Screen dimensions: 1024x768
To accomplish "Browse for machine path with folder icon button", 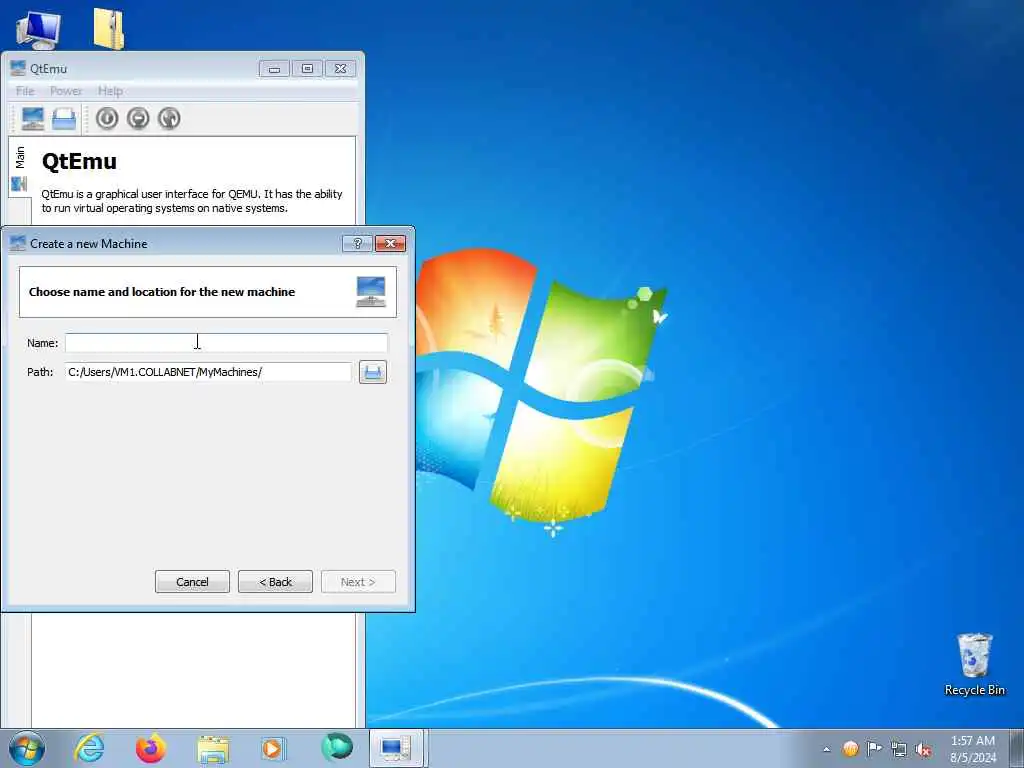I will click(373, 372).
